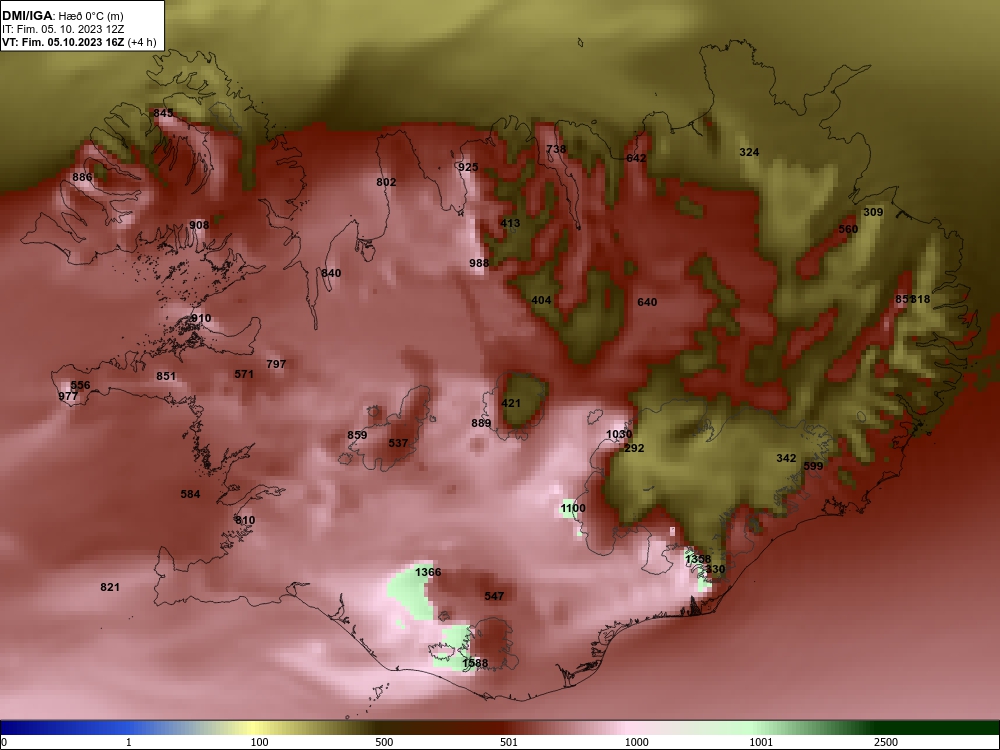Click the 537 value on the map
Viewport: 1000px width, 750px height.
click(x=398, y=443)
